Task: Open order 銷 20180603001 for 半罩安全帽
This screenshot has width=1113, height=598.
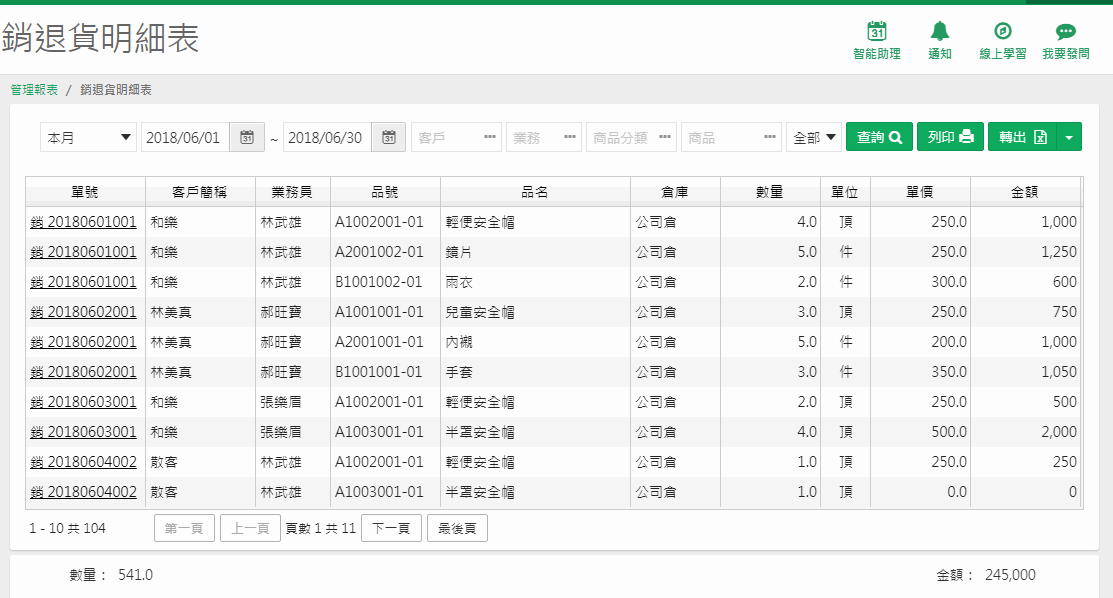Action: tap(83, 432)
